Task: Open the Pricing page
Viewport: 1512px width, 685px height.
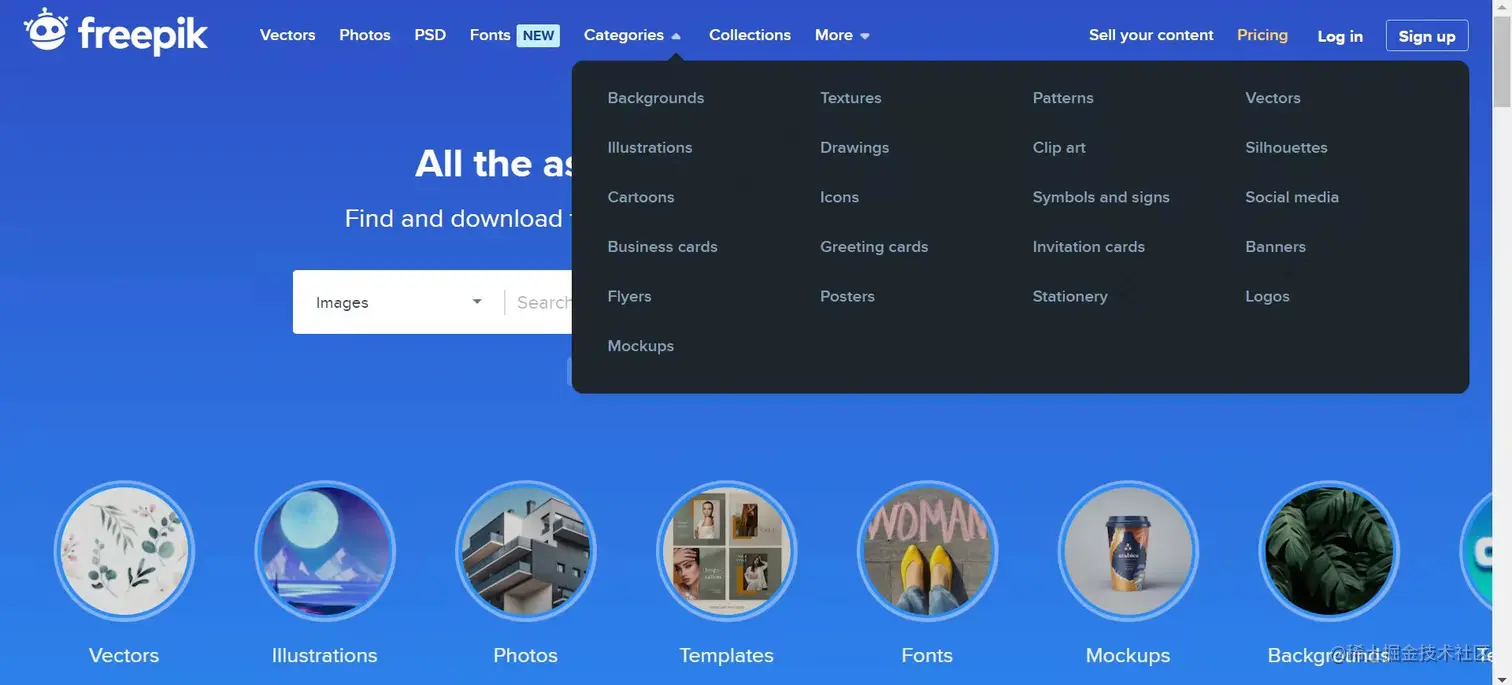Action: pyautogui.click(x=1262, y=35)
